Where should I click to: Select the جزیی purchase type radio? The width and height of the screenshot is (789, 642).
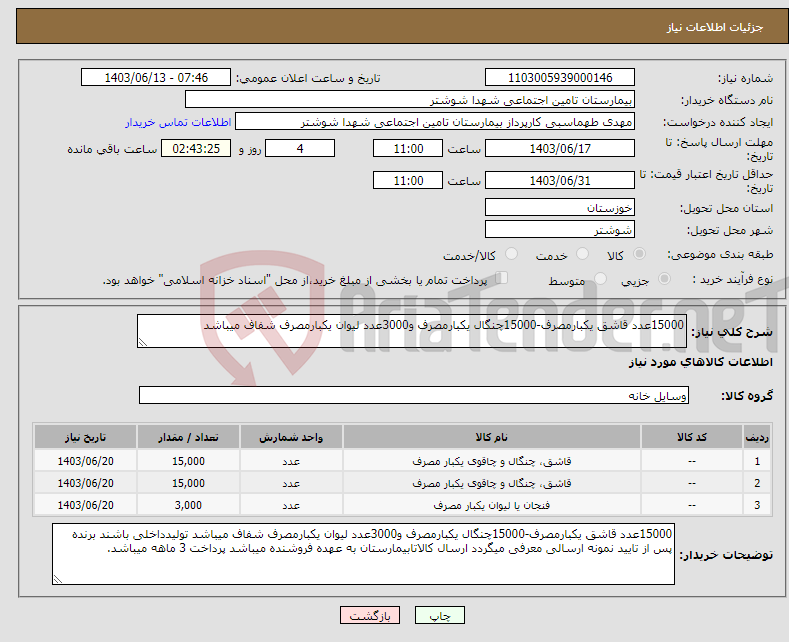pyautogui.click(x=664, y=279)
